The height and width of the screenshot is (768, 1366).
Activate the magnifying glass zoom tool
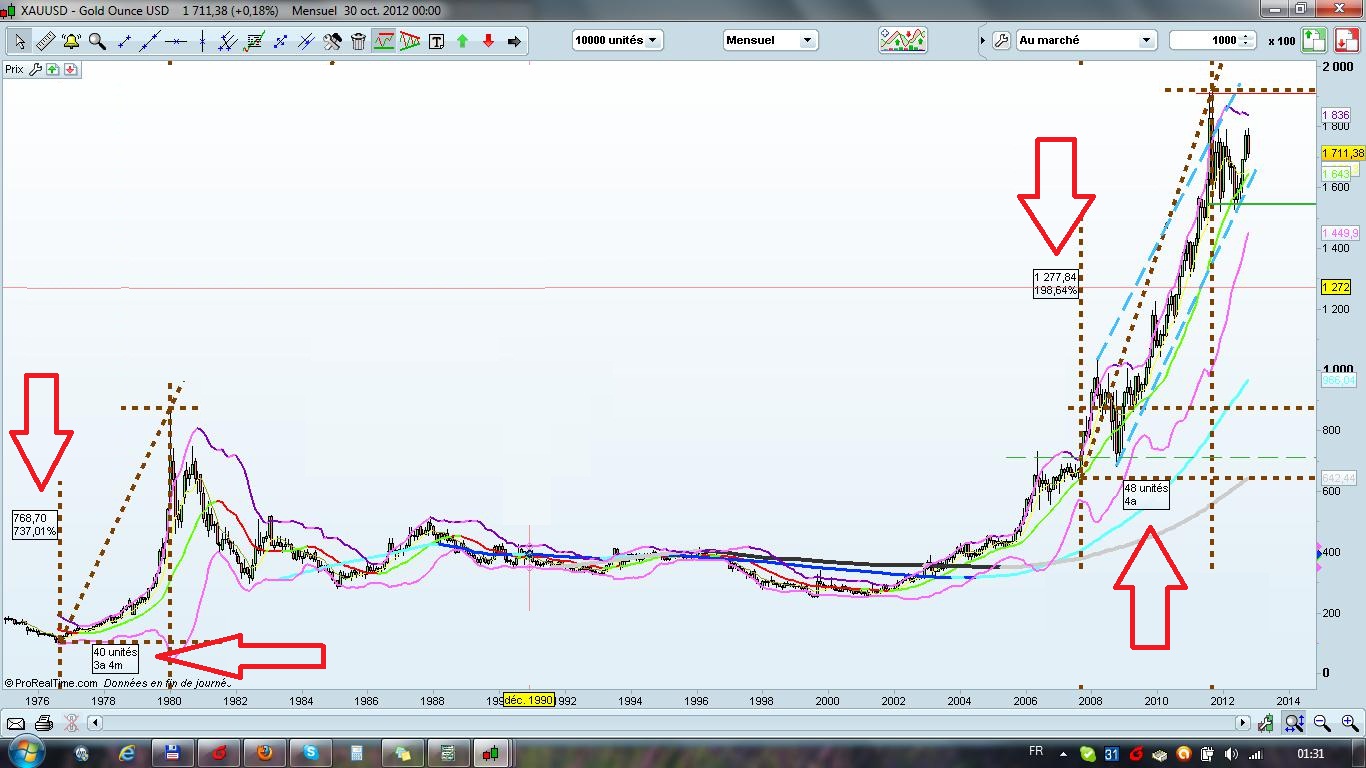click(x=97, y=41)
